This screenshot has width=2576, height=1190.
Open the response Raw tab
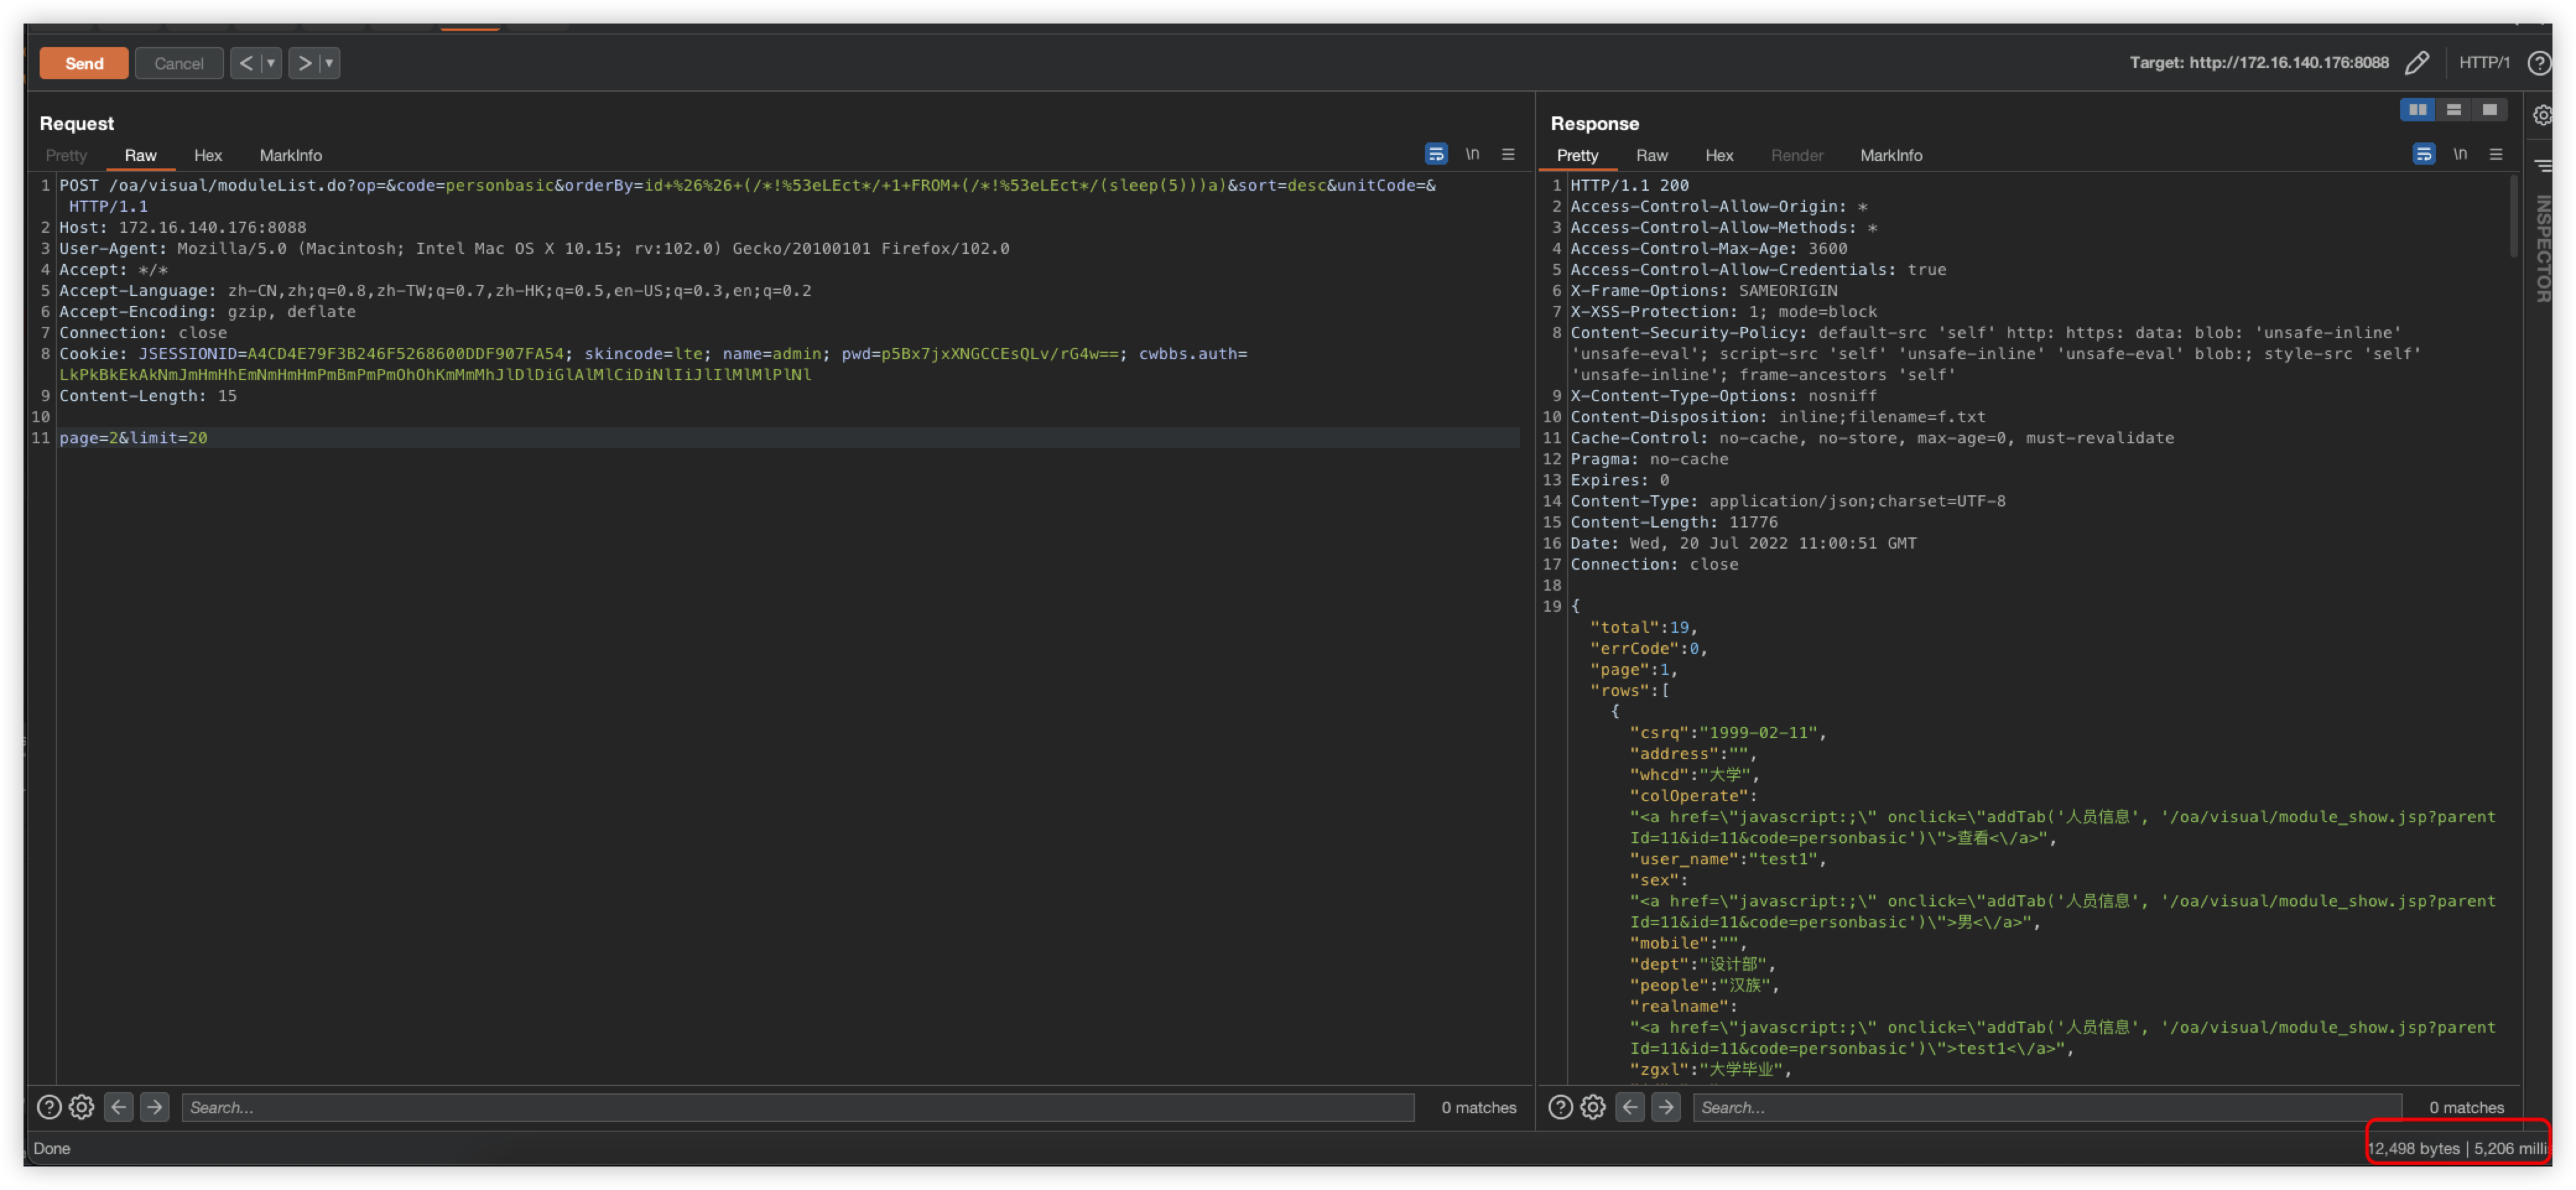1651,155
